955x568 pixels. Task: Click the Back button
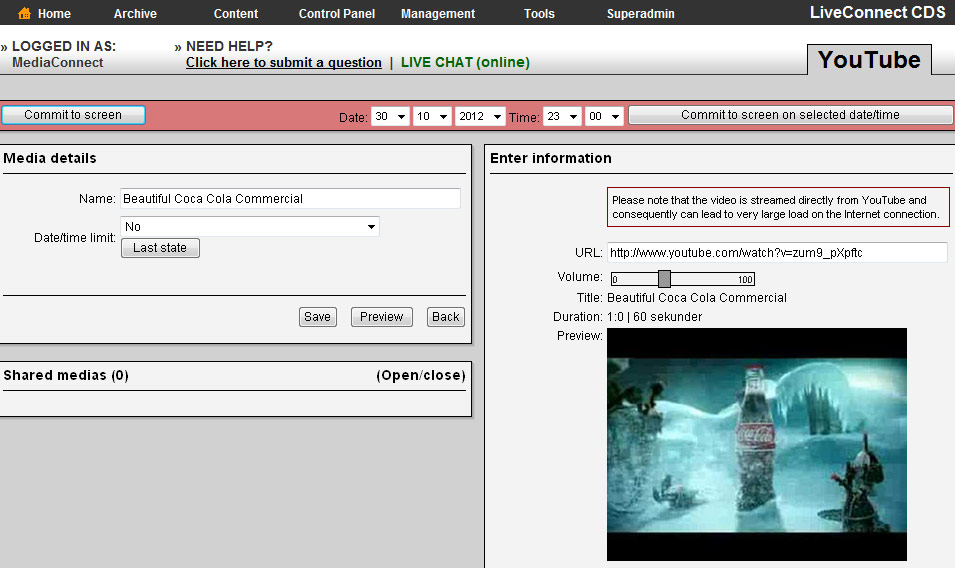(x=446, y=317)
